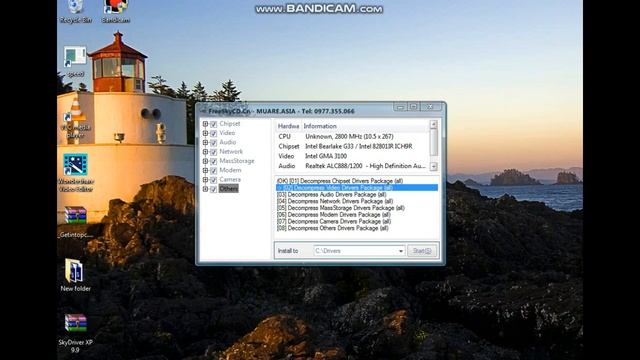Click the 'Information' column header
The image size is (640, 360).
pos(365,126)
